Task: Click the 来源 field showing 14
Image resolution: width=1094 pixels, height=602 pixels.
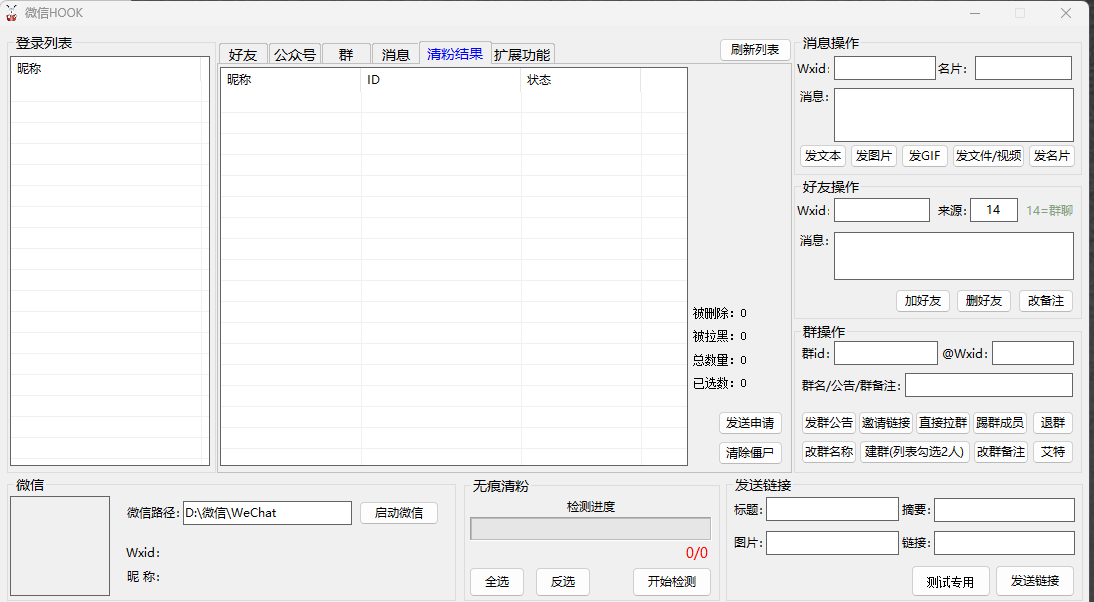Action: tap(993, 210)
